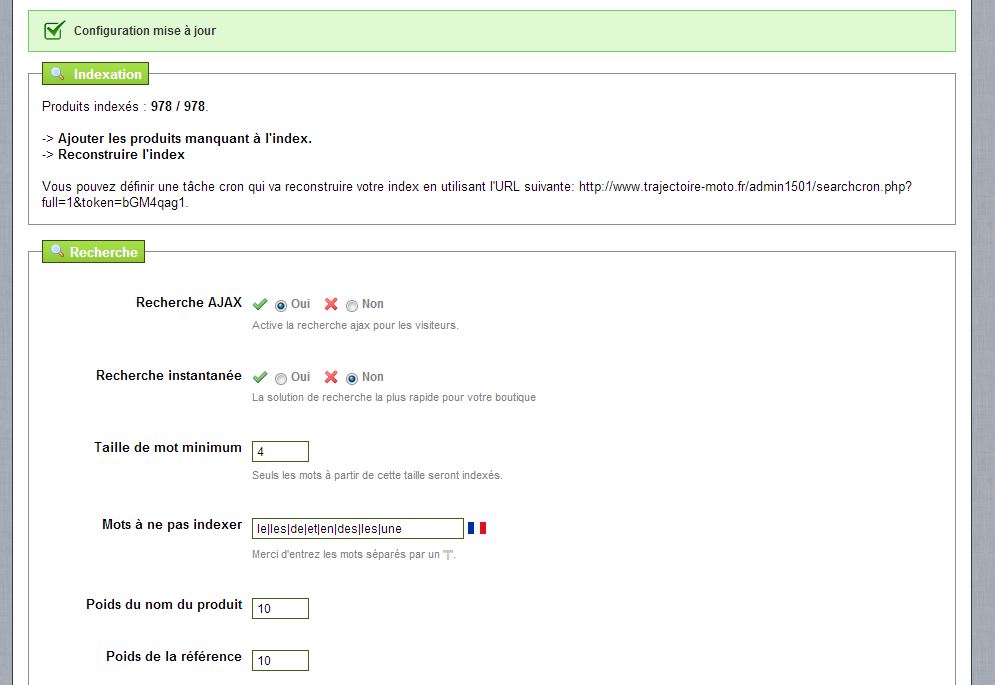Viewport: 995px width, 685px height.
Task: Focus the Poids du nom du produit field
Action: tap(280, 608)
